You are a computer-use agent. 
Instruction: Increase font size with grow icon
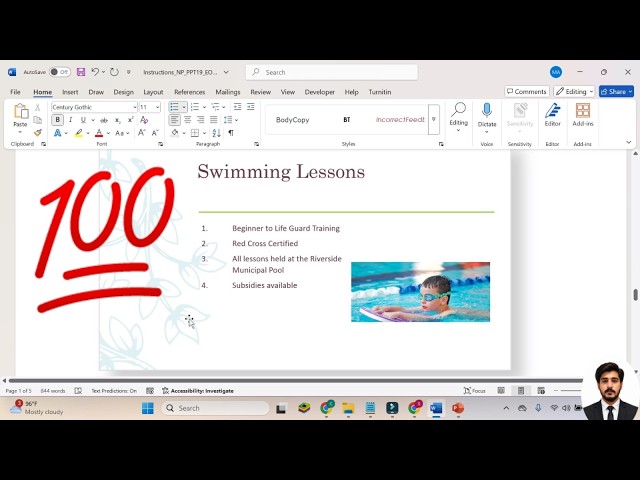141,133
